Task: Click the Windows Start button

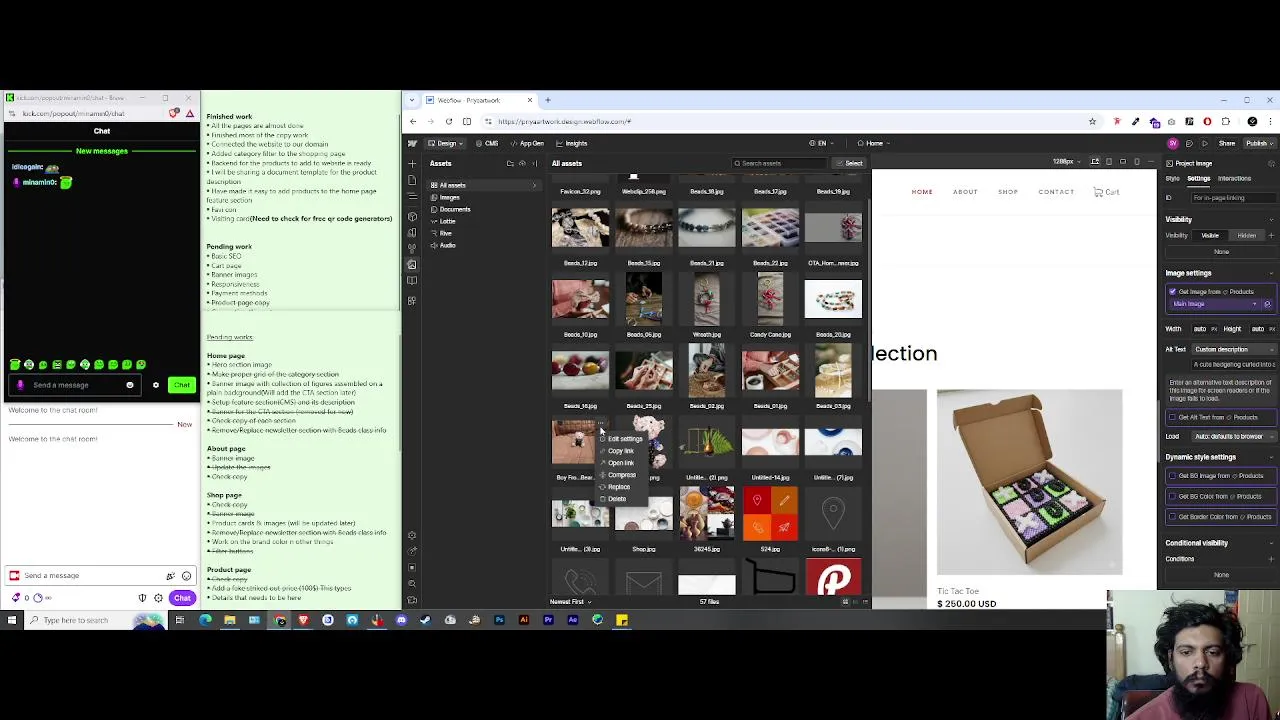Action: point(12,620)
